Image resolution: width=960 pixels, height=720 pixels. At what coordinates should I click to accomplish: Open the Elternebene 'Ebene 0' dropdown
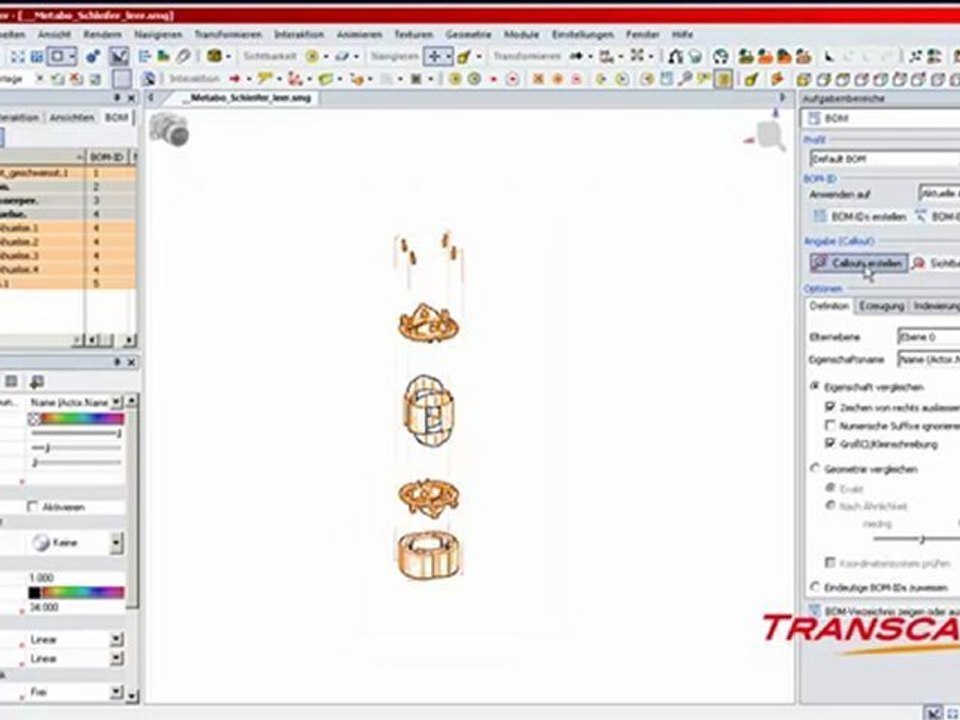click(x=928, y=337)
